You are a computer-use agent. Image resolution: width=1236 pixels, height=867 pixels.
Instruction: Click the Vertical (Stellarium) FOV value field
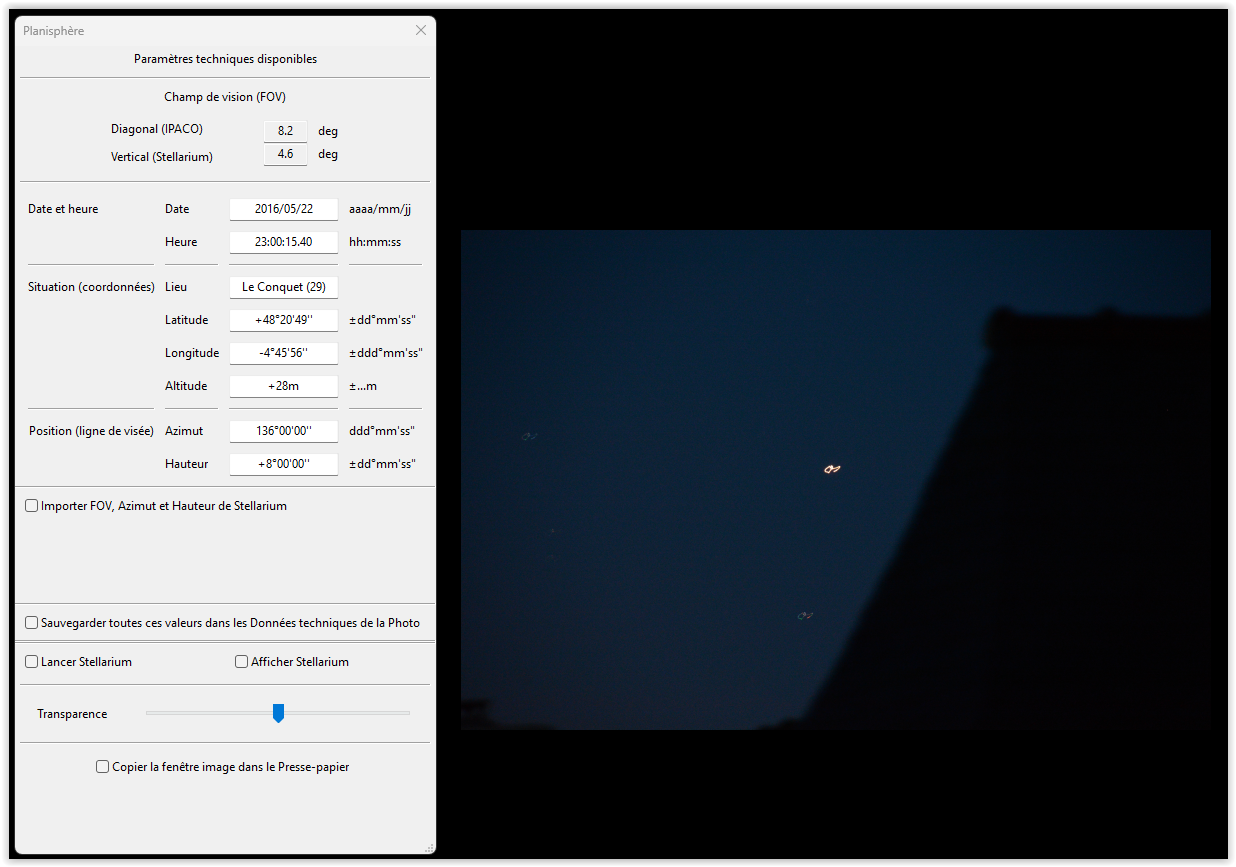click(285, 155)
